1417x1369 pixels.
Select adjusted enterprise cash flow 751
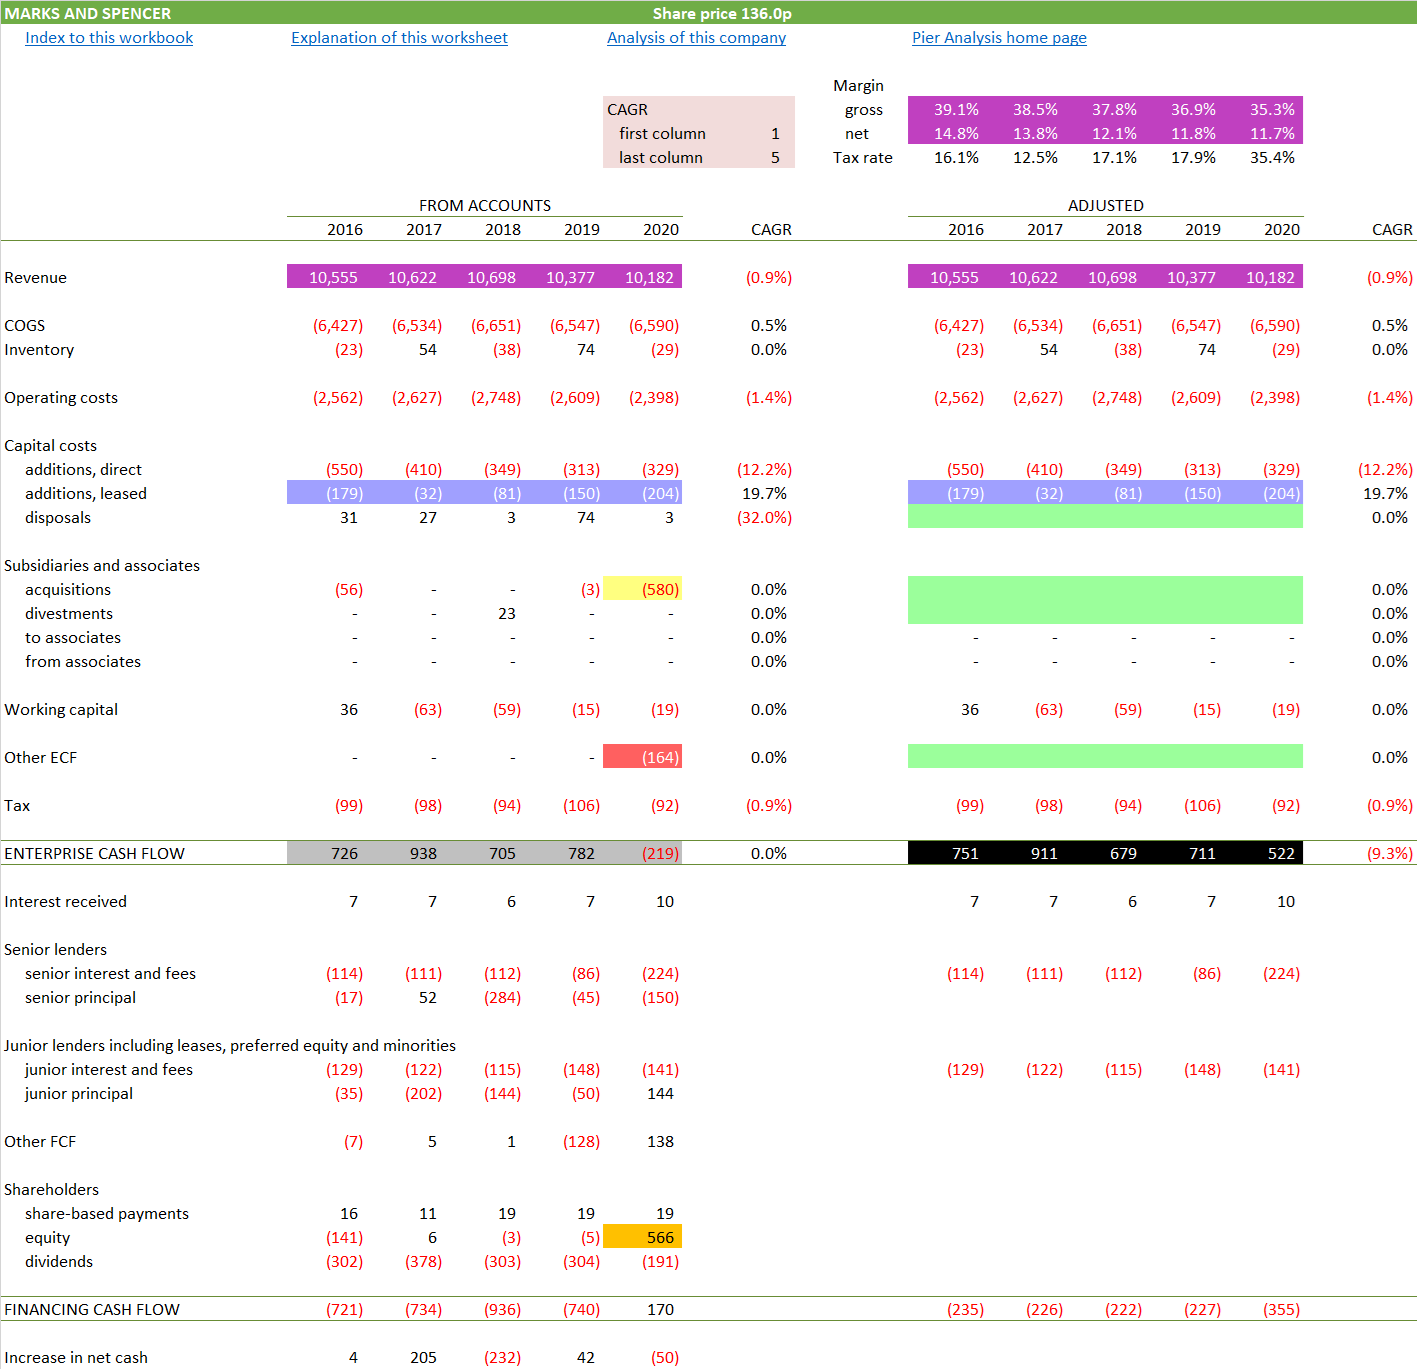click(966, 854)
